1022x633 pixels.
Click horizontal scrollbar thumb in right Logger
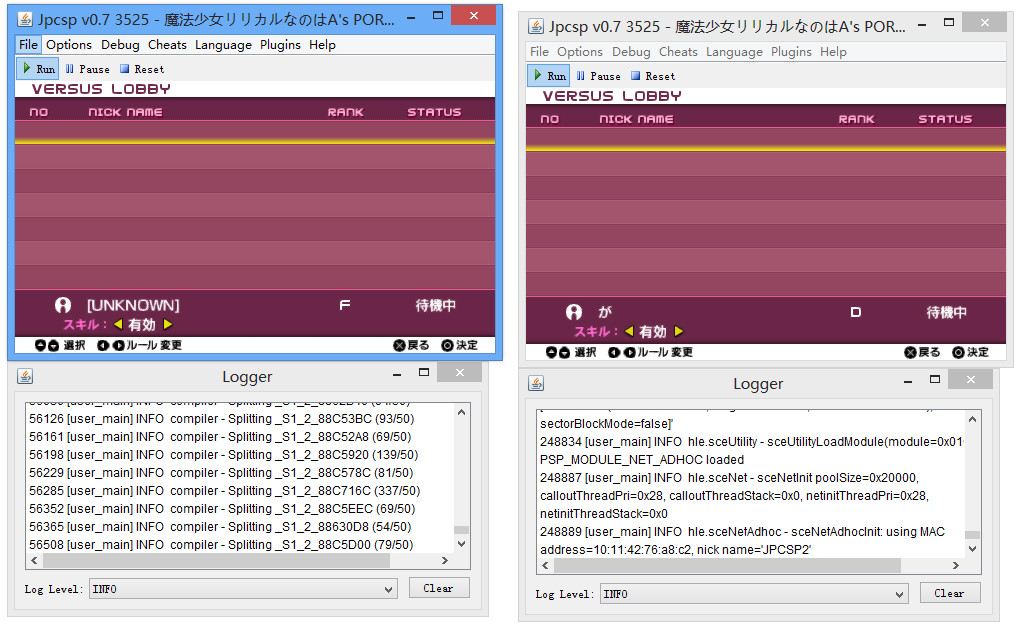(727, 565)
